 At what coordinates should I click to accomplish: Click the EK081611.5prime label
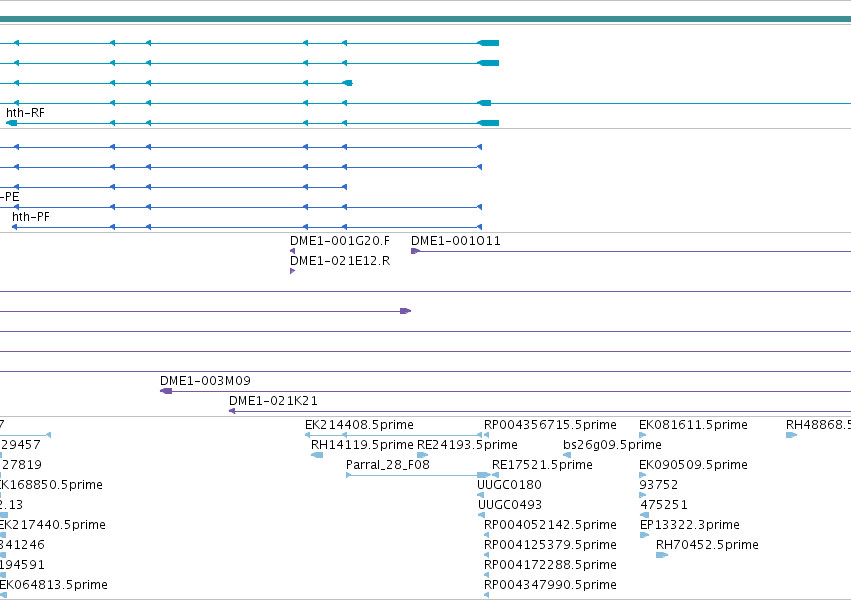[693, 425]
